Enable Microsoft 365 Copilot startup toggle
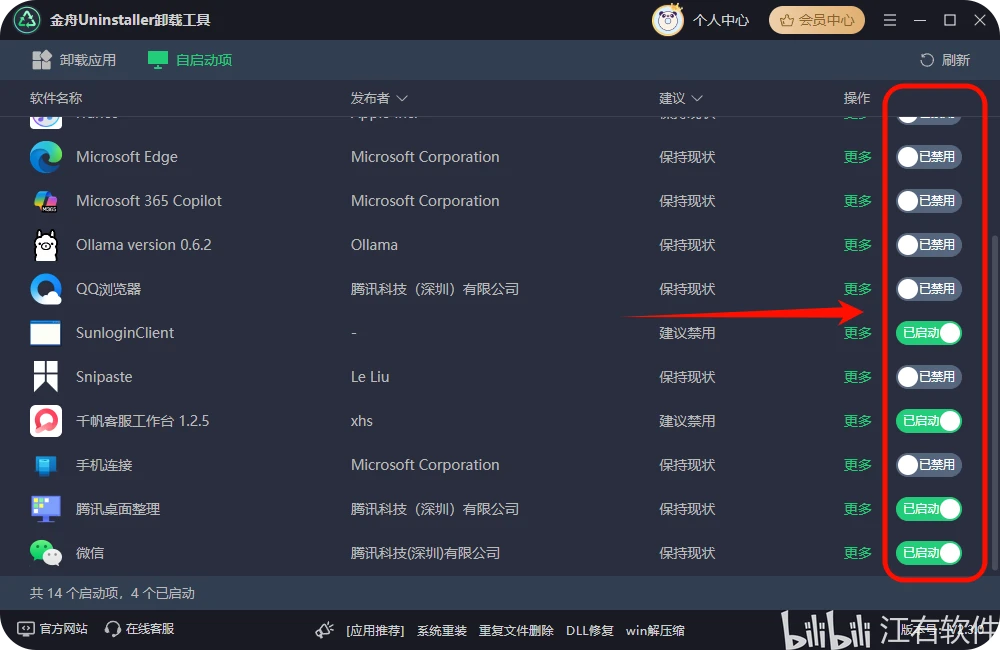The image size is (1000, 650). (929, 201)
